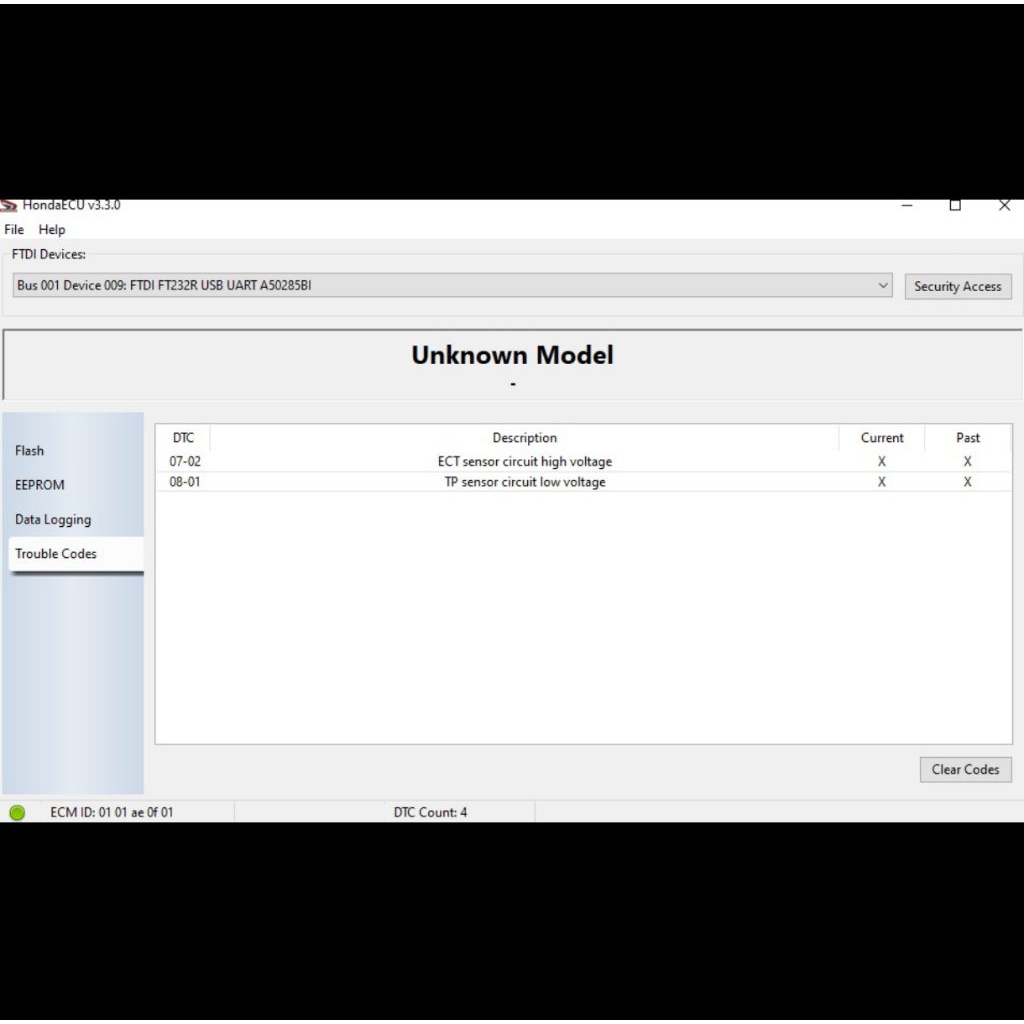Viewport: 1024px width, 1024px height.
Task: Maximize the HondaECU window
Action: point(955,205)
